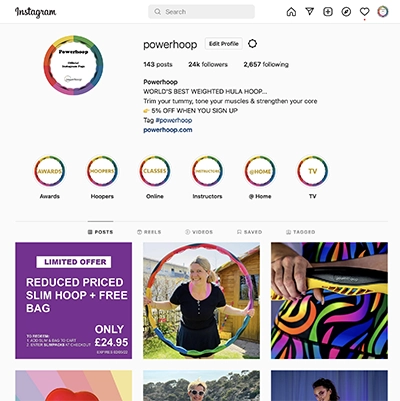The height and width of the screenshot is (401, 400).
Task: Open direct messages paper plane icon
Action: (x=310, y=12)
